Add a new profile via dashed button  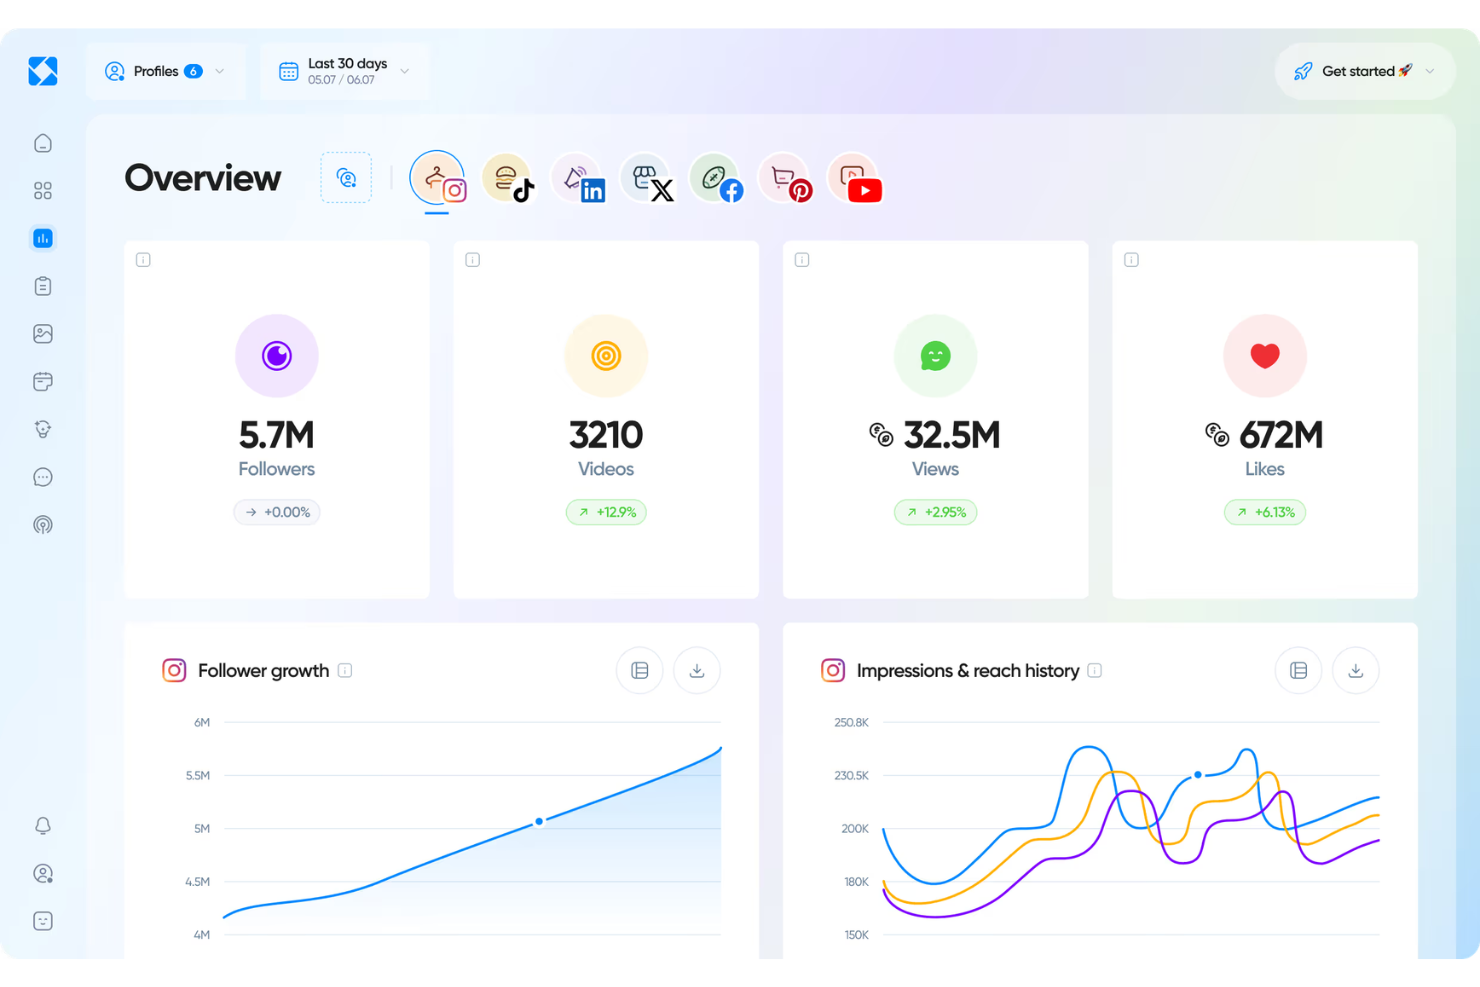tap(346, 177)
